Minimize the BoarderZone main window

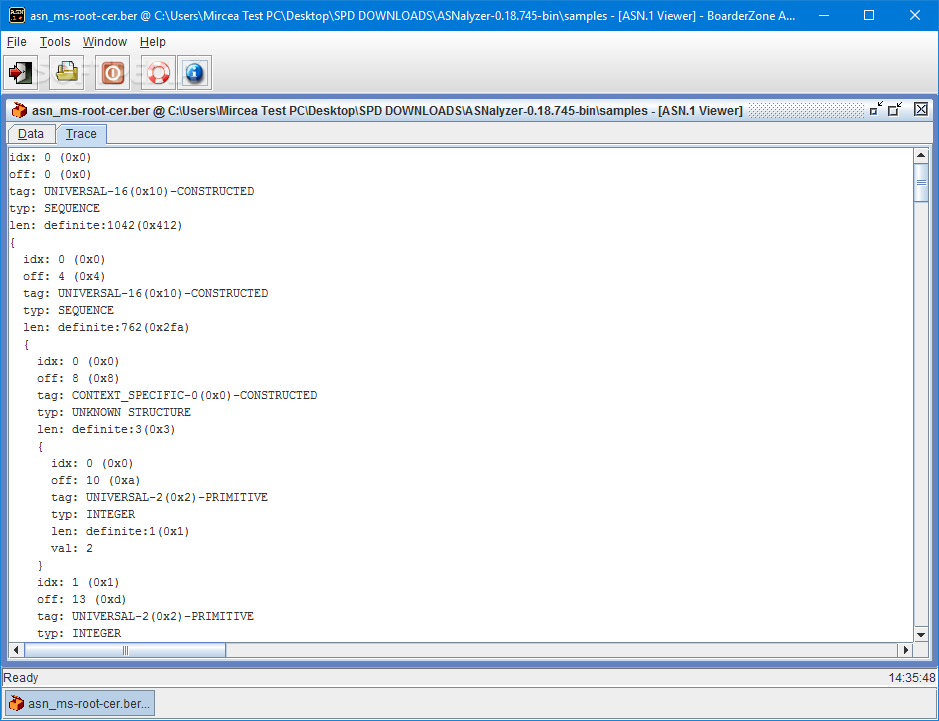pos(823,16)
